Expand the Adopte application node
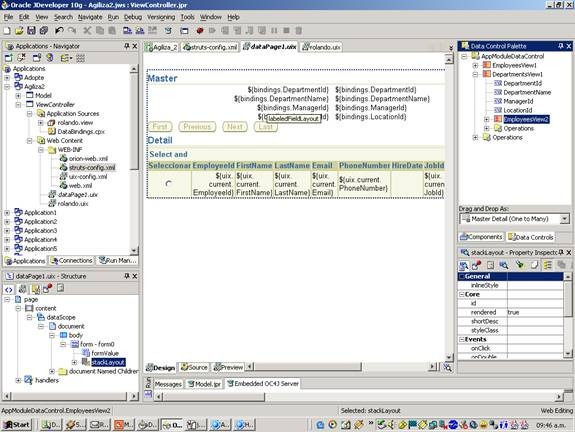The width and height of the screenshot is (575, 432). [7, 78]
